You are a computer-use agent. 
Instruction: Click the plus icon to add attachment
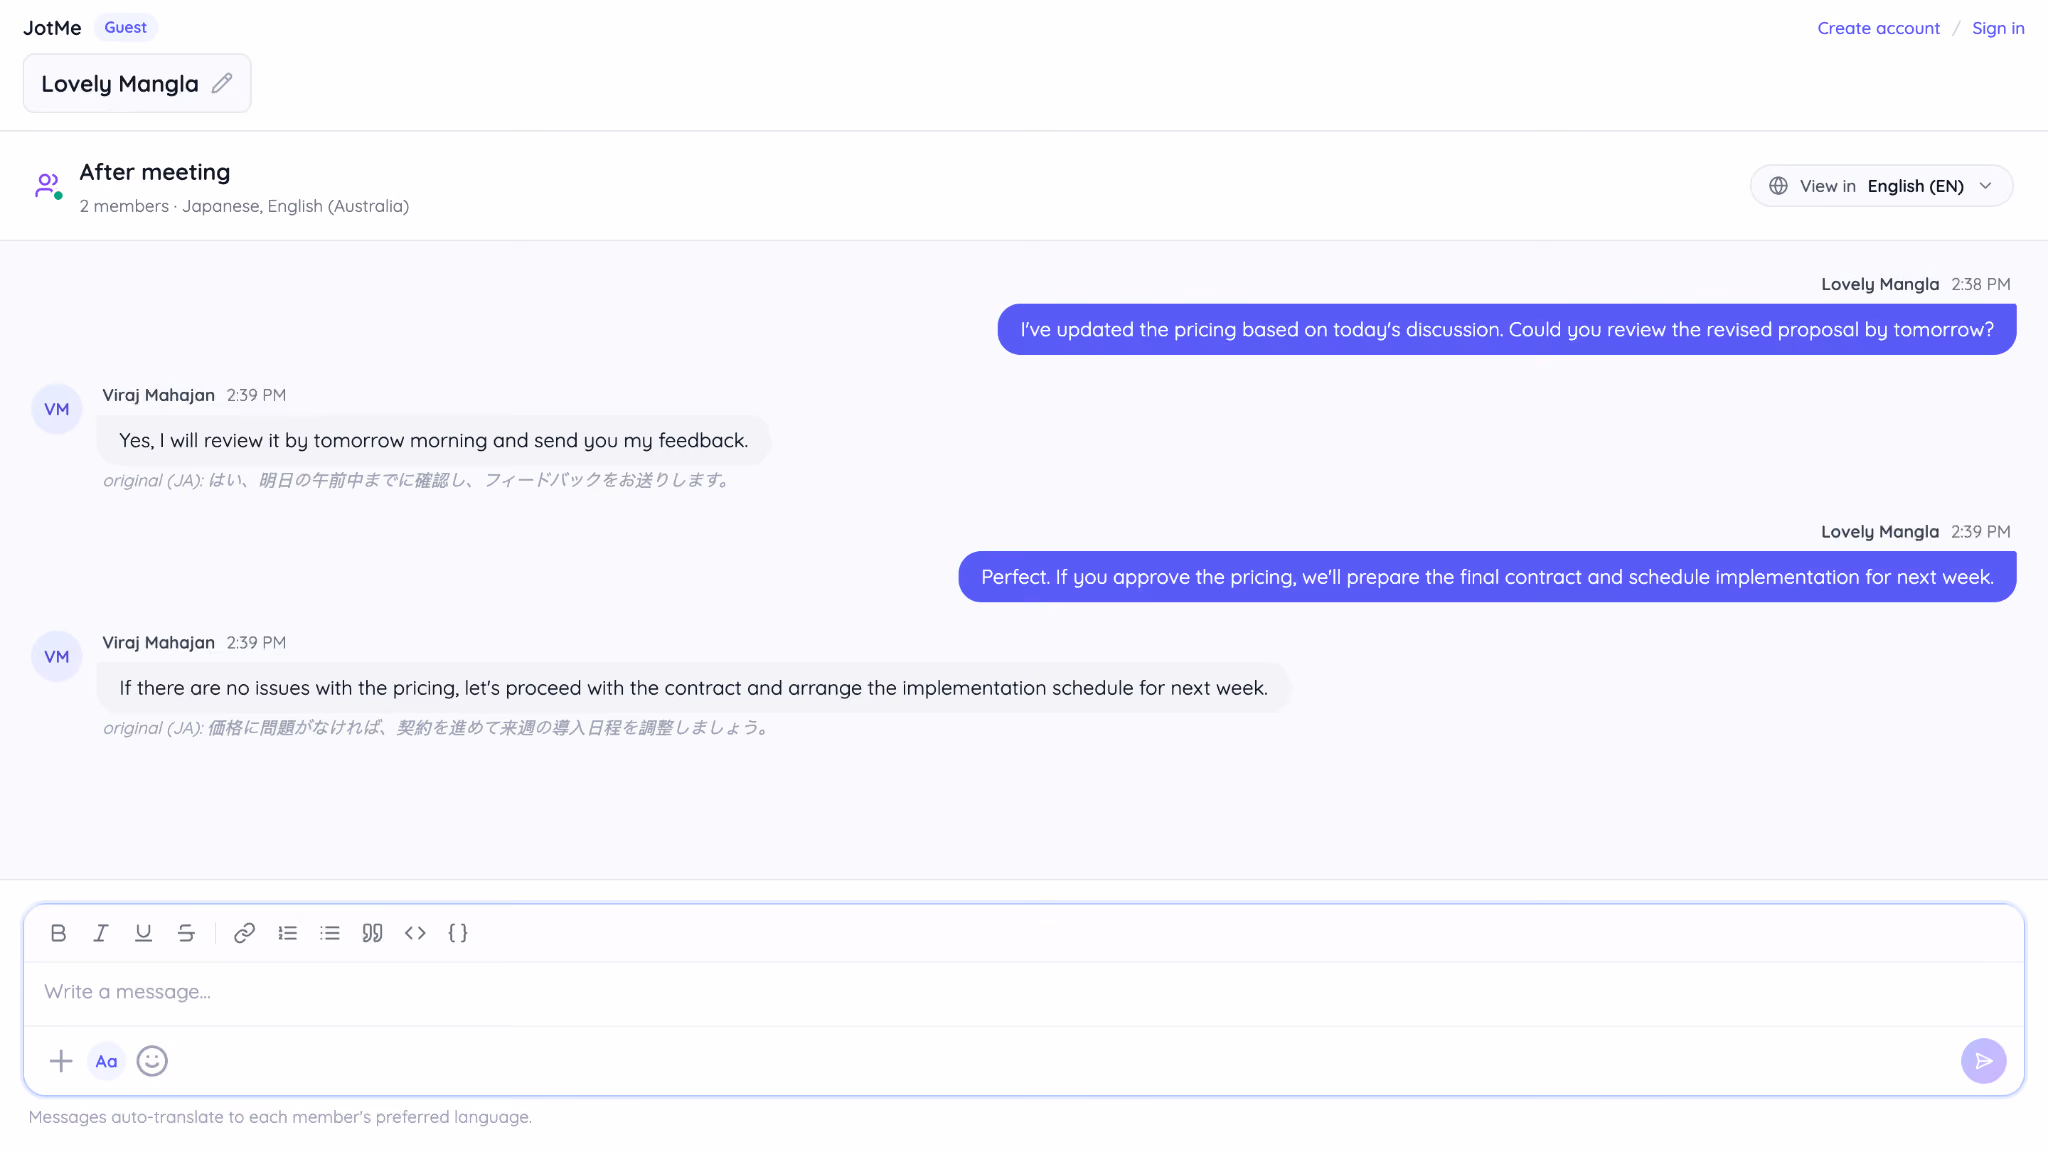coord(61,1061)
